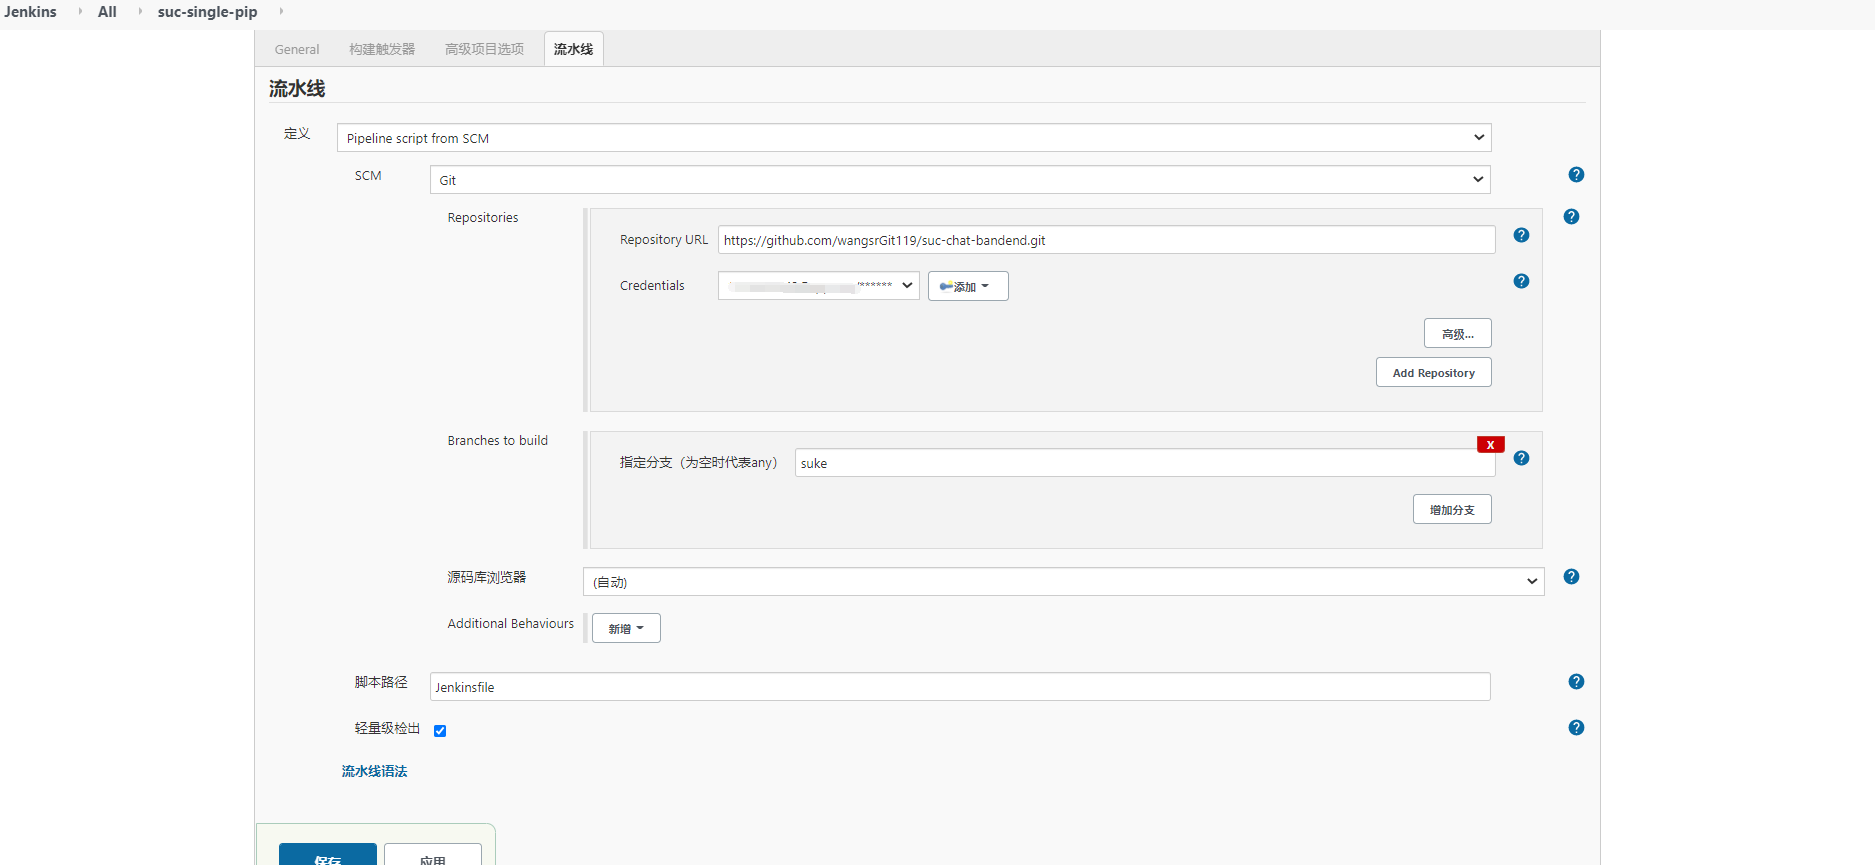The height and width of the screenshot is (865, 1875).
Task: Click Jenkins in the breadcrumb
Action: click(30, 12)
